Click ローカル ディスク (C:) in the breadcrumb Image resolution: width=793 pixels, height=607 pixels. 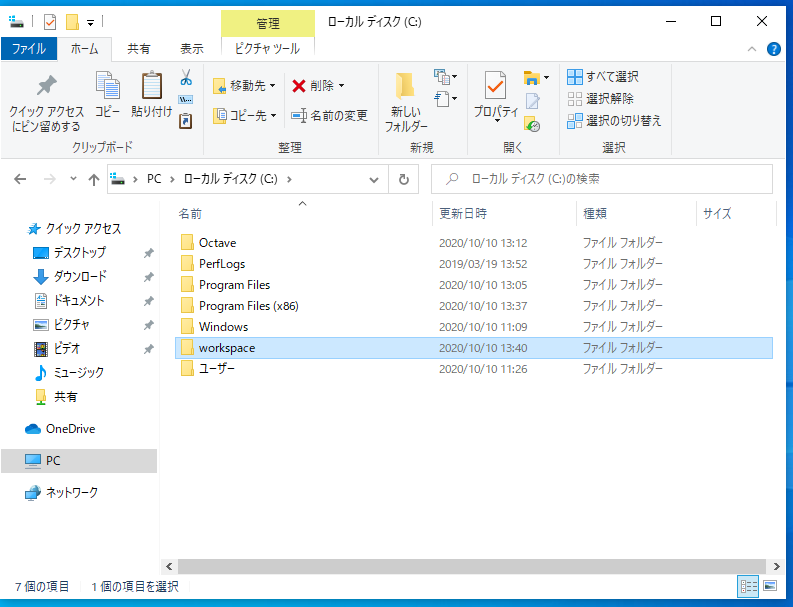tap(230, 179)
